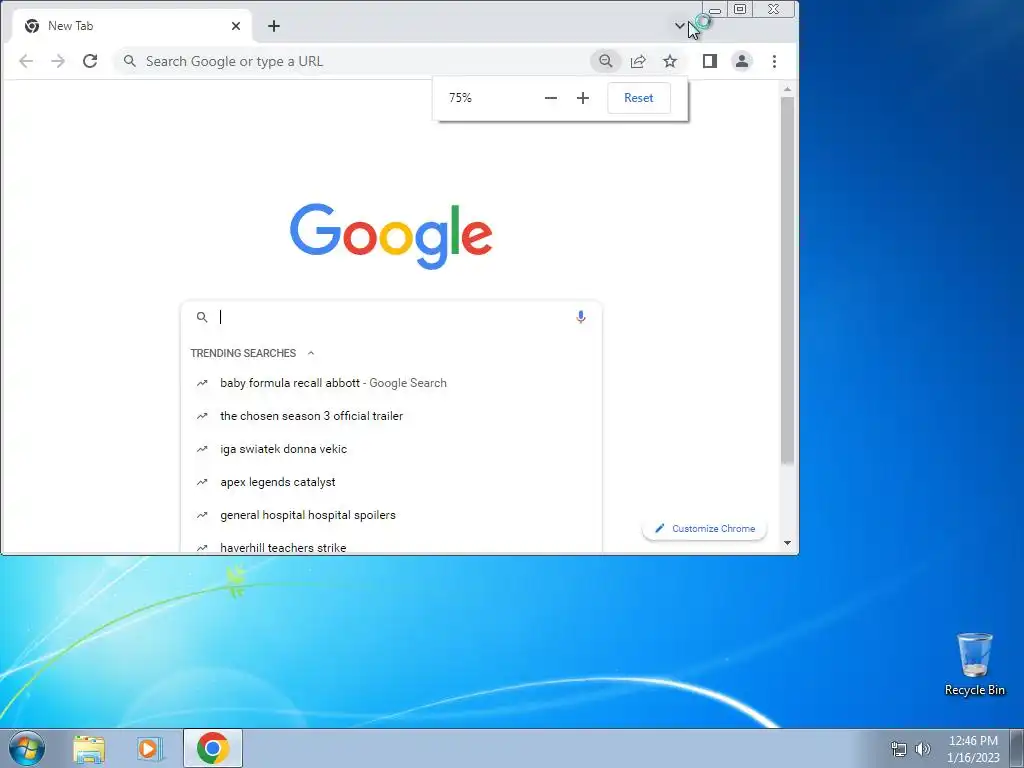This screenshot has height=768, width=1024.
Task: Decrease zoom with the minus button
Action: tap(551, 98)
